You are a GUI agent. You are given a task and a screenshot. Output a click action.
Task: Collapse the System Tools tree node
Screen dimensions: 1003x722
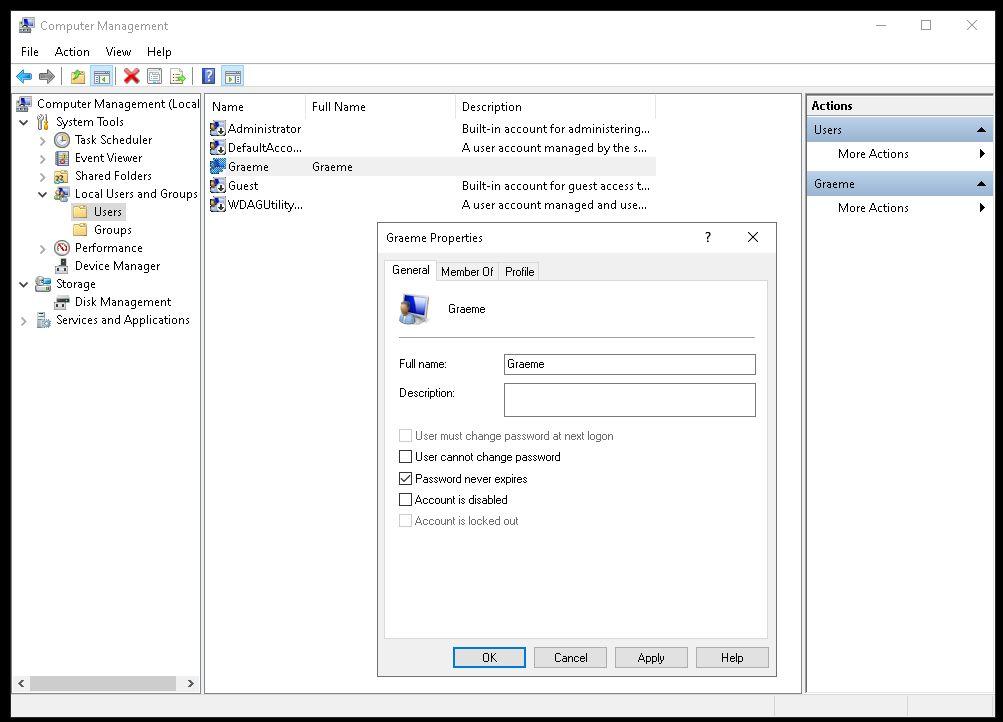click(24, 122)
